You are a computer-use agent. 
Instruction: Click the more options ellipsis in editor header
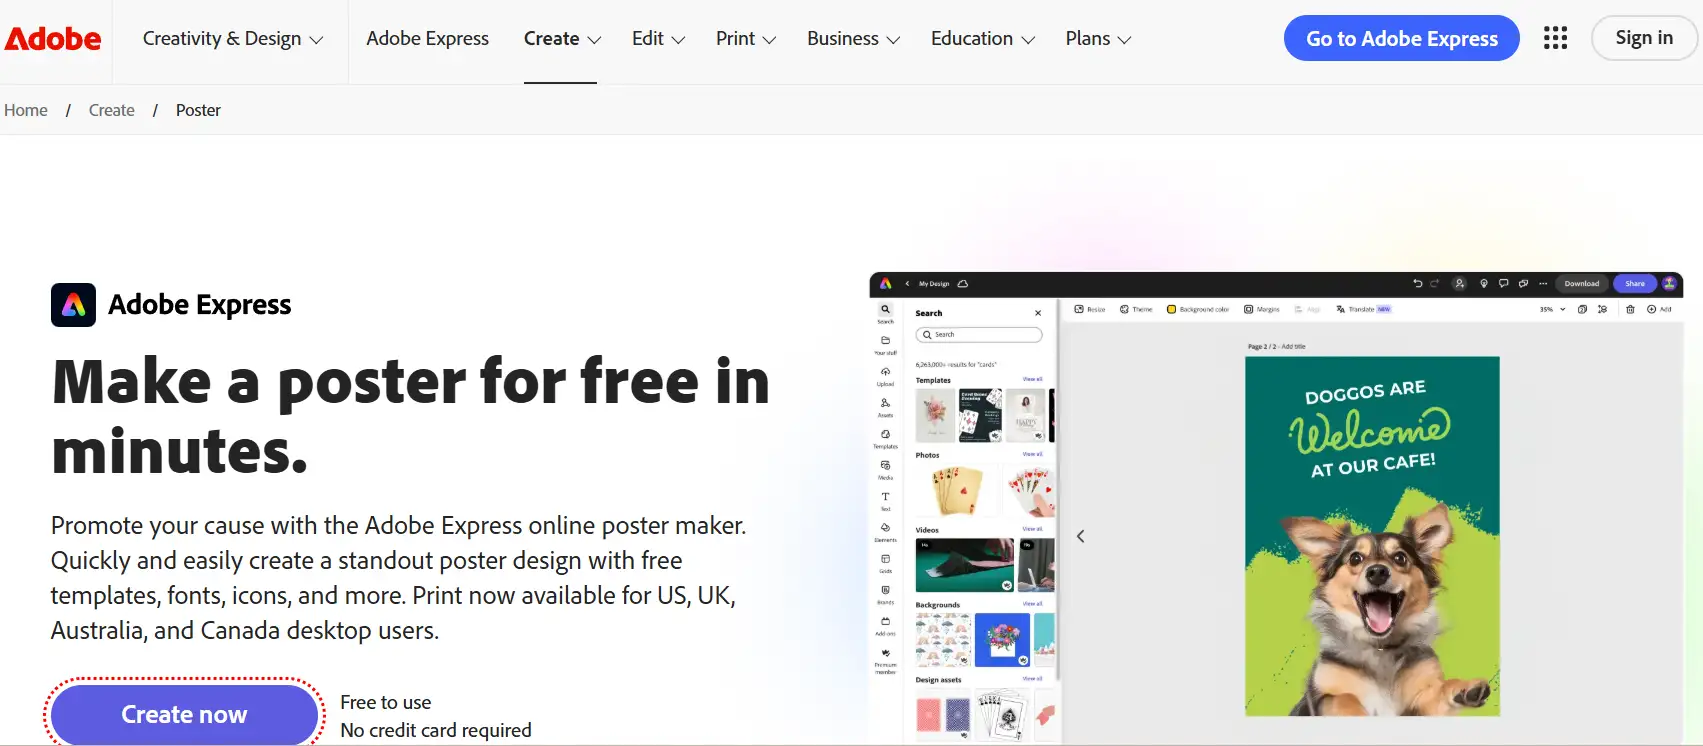[x=1543, y=283]
